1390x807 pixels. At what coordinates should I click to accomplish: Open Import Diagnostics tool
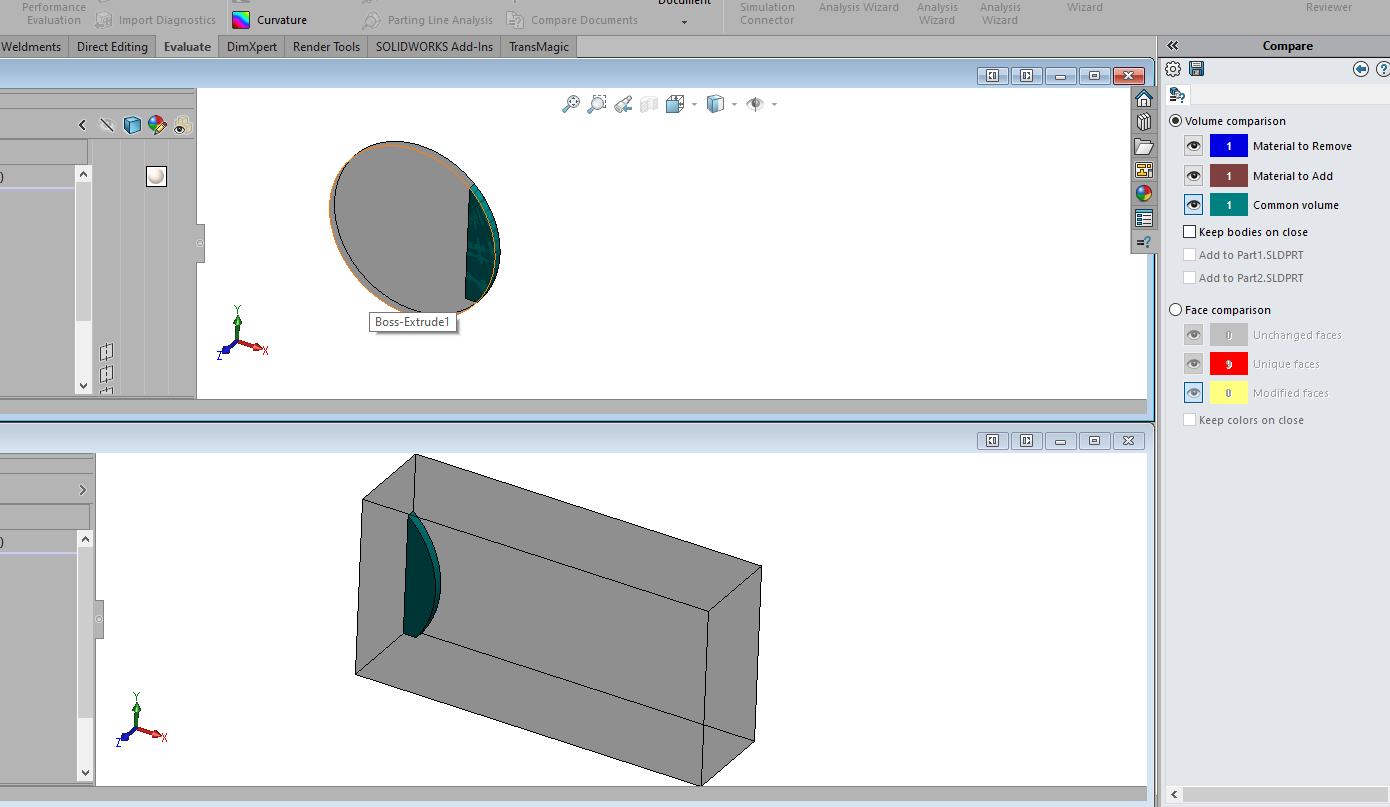click(x=155, y=20)
